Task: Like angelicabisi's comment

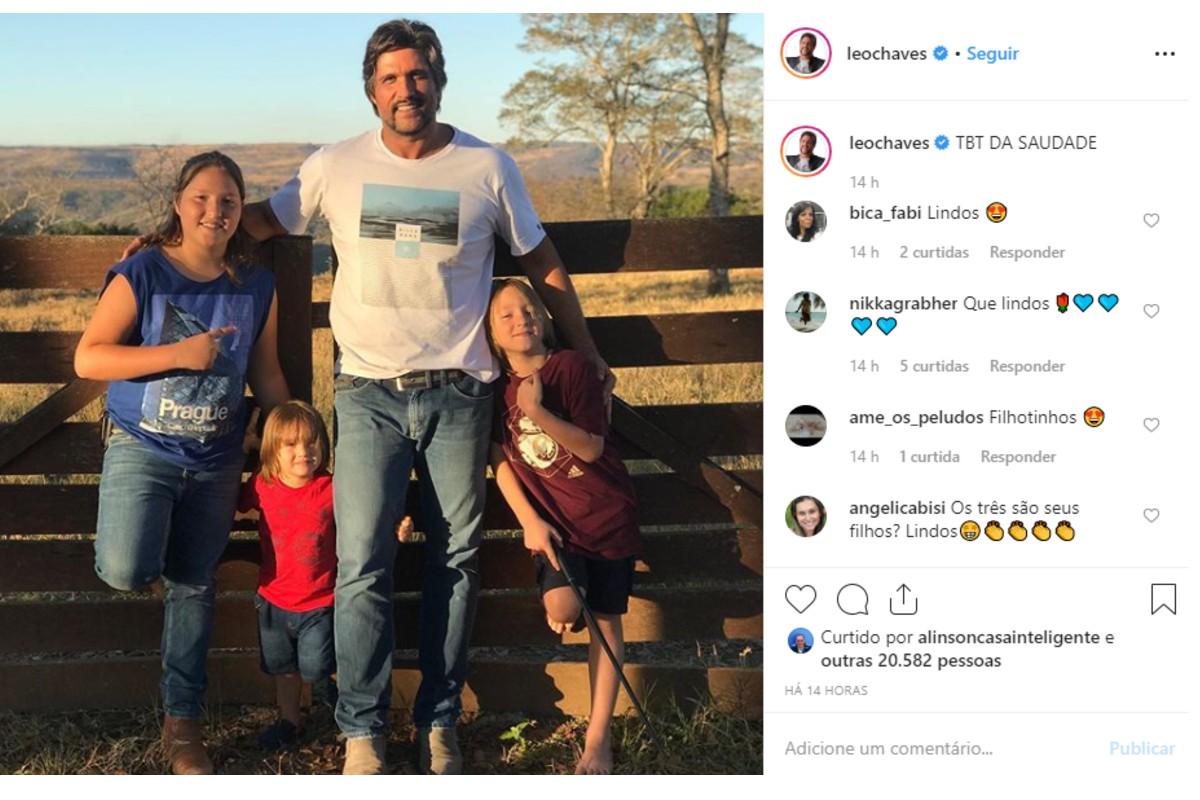Action: [1151, 515]
